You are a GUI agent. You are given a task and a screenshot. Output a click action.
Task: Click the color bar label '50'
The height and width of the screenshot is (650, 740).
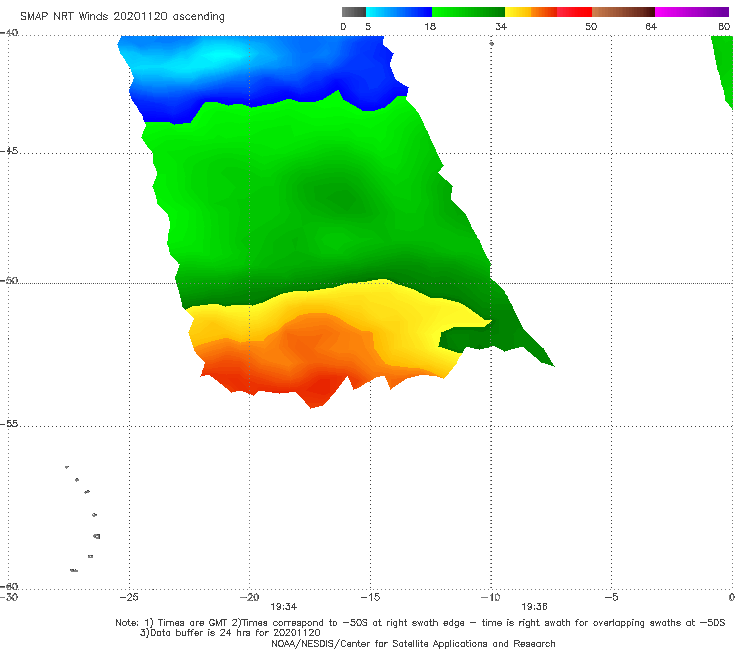[x=591, y=26]
